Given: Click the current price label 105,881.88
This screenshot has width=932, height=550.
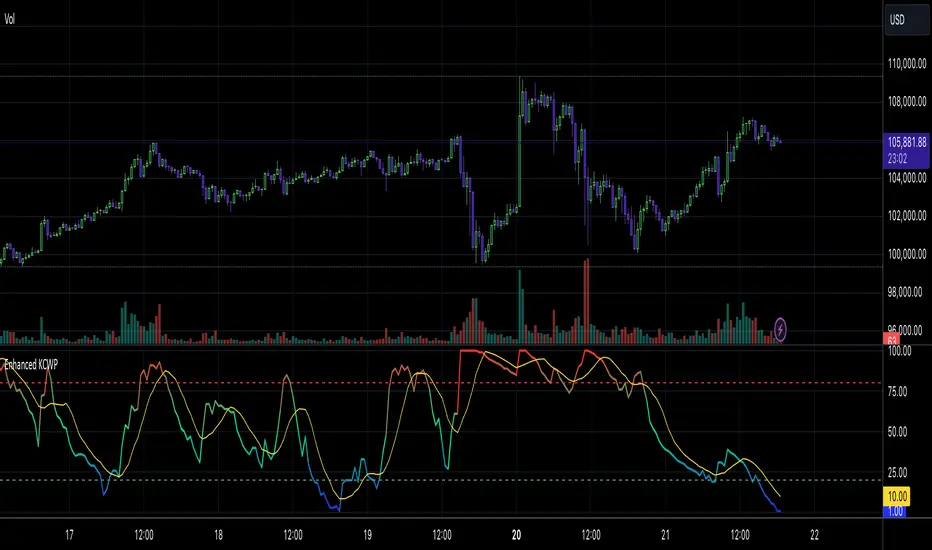Looking at the screenshot, I should pyautogui.click(x=906, y=143).
